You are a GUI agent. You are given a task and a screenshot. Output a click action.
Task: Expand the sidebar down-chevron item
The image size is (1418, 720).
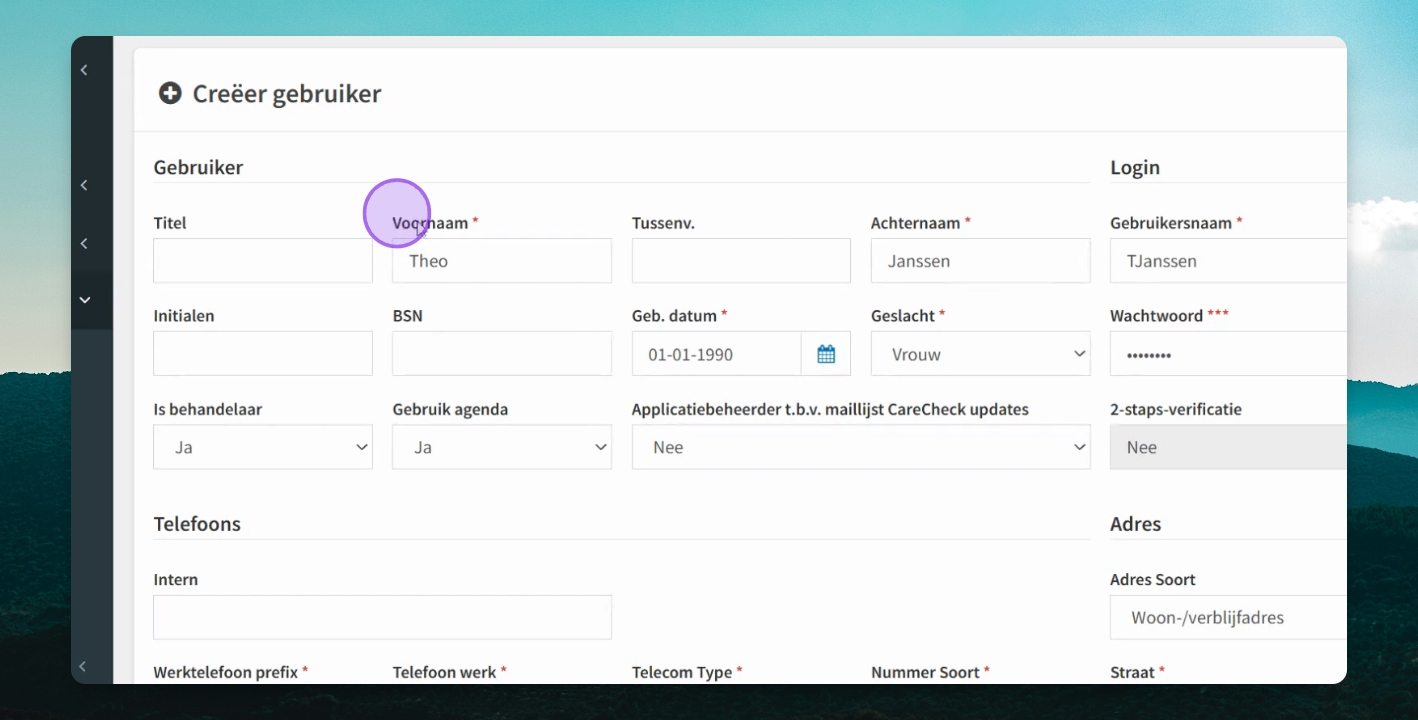(85, 300)
